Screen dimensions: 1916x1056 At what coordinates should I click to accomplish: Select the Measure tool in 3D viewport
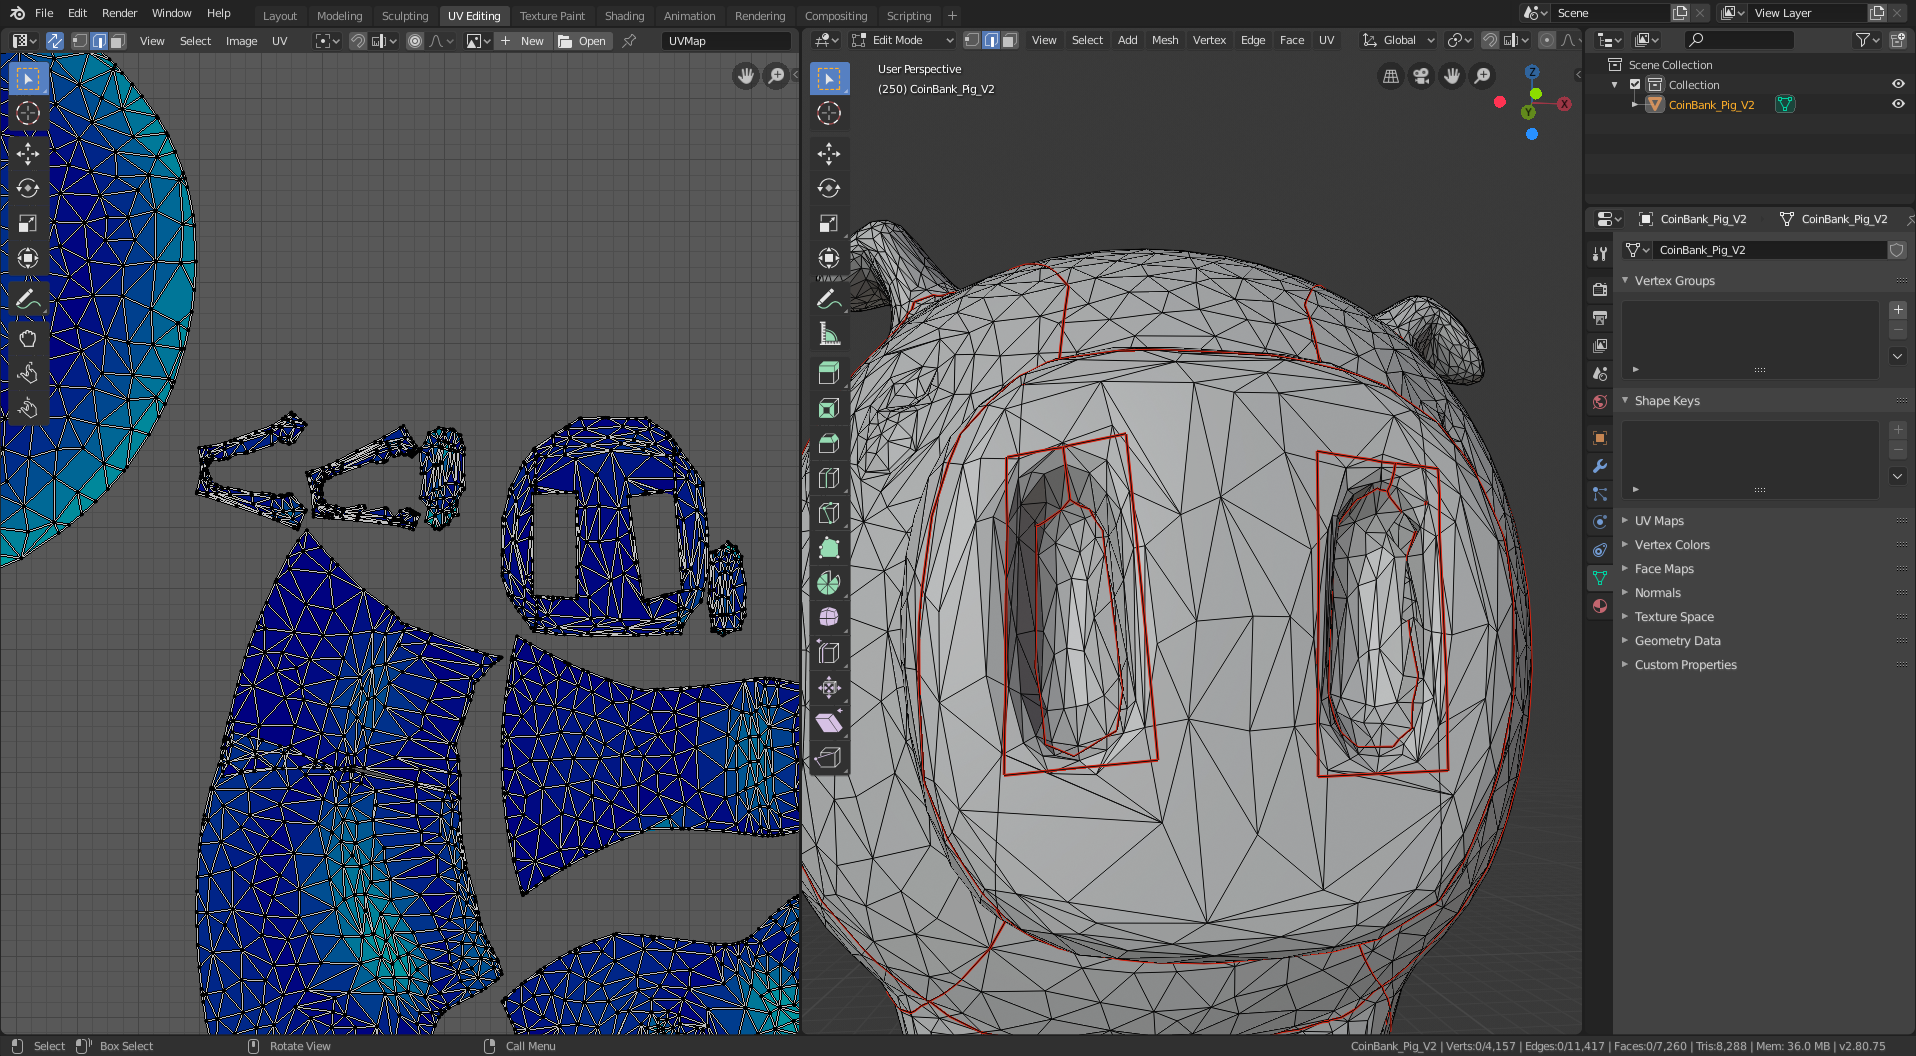[x=829, y=334]
